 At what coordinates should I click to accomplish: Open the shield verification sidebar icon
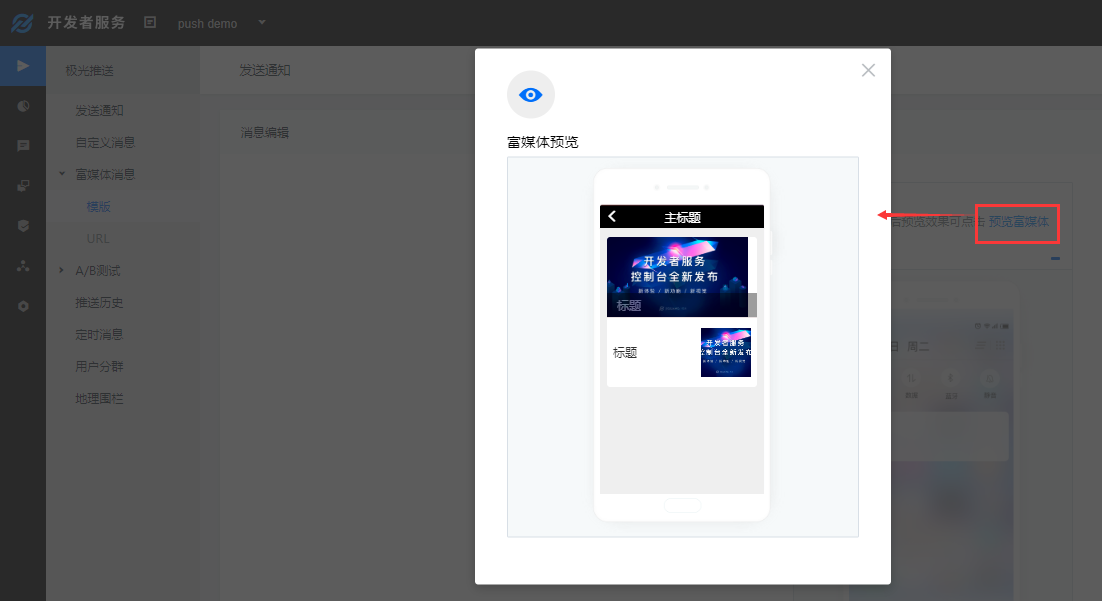[23, 226]
